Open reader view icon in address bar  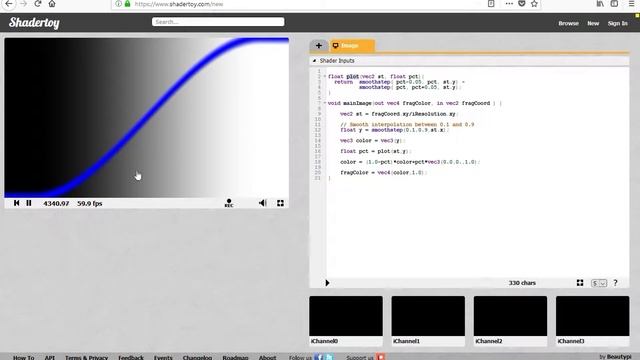pyautogui.click(x=491, y=4)
